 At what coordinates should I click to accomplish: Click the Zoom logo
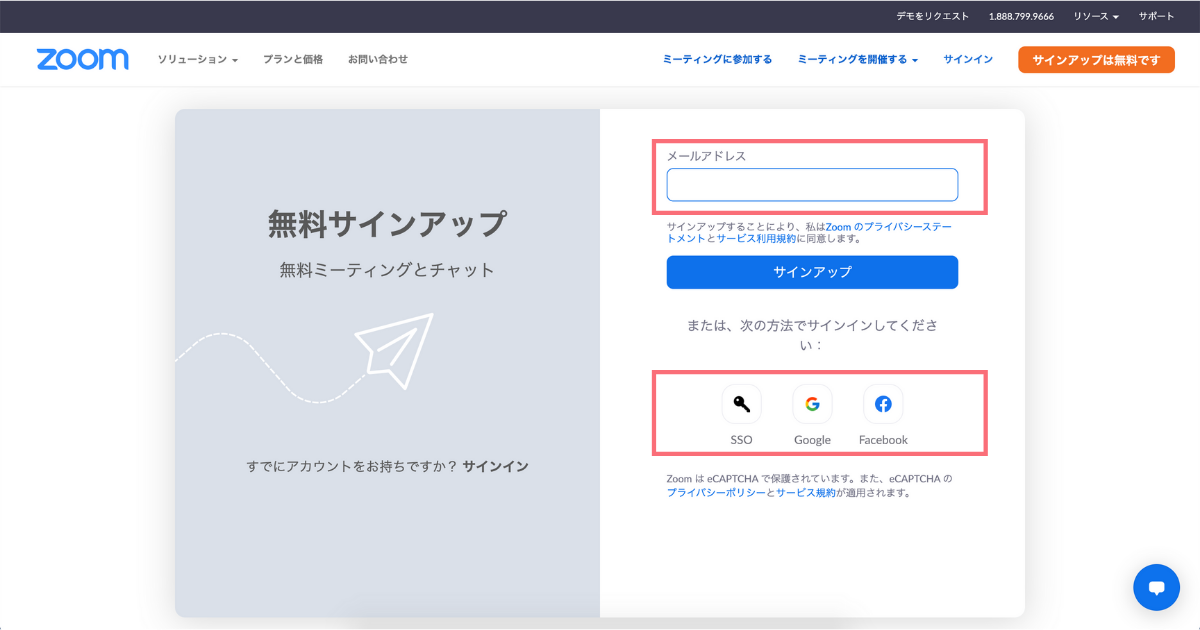click(x=82, y=59)
